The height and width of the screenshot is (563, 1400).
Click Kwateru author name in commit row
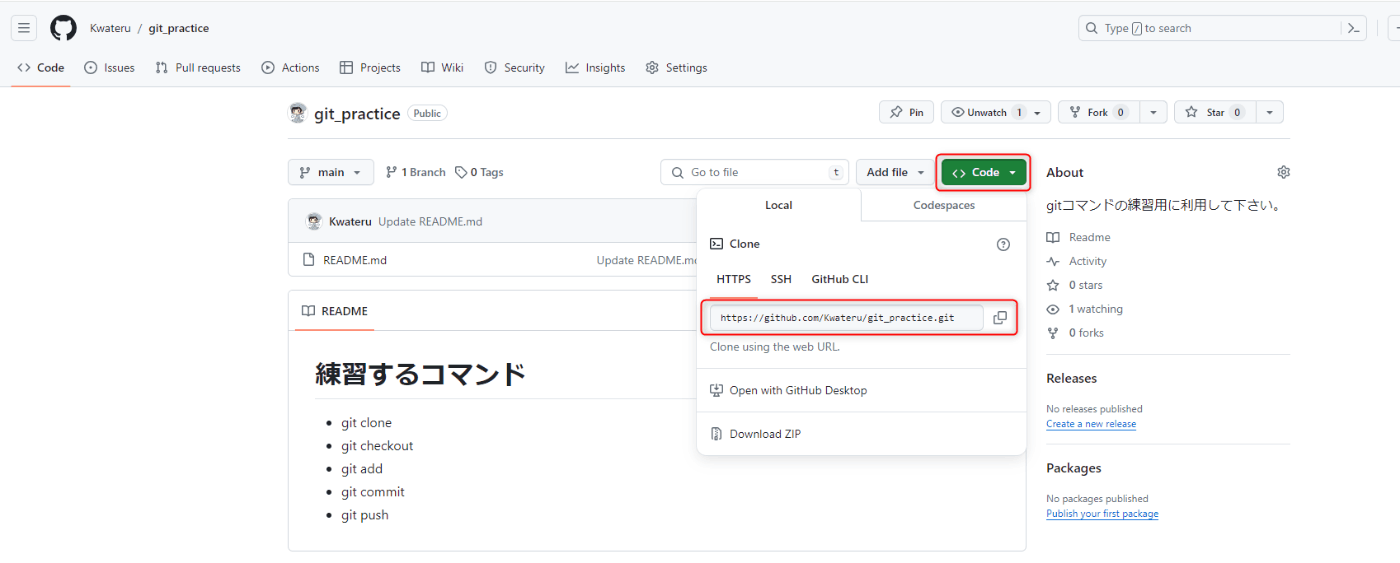click(x=350, y=221)
